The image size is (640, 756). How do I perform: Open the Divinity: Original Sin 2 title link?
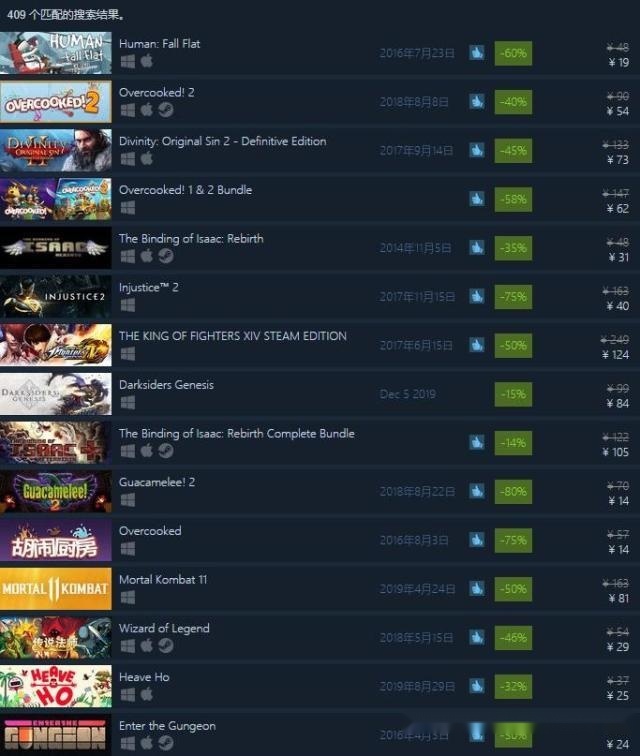point(222,141)
